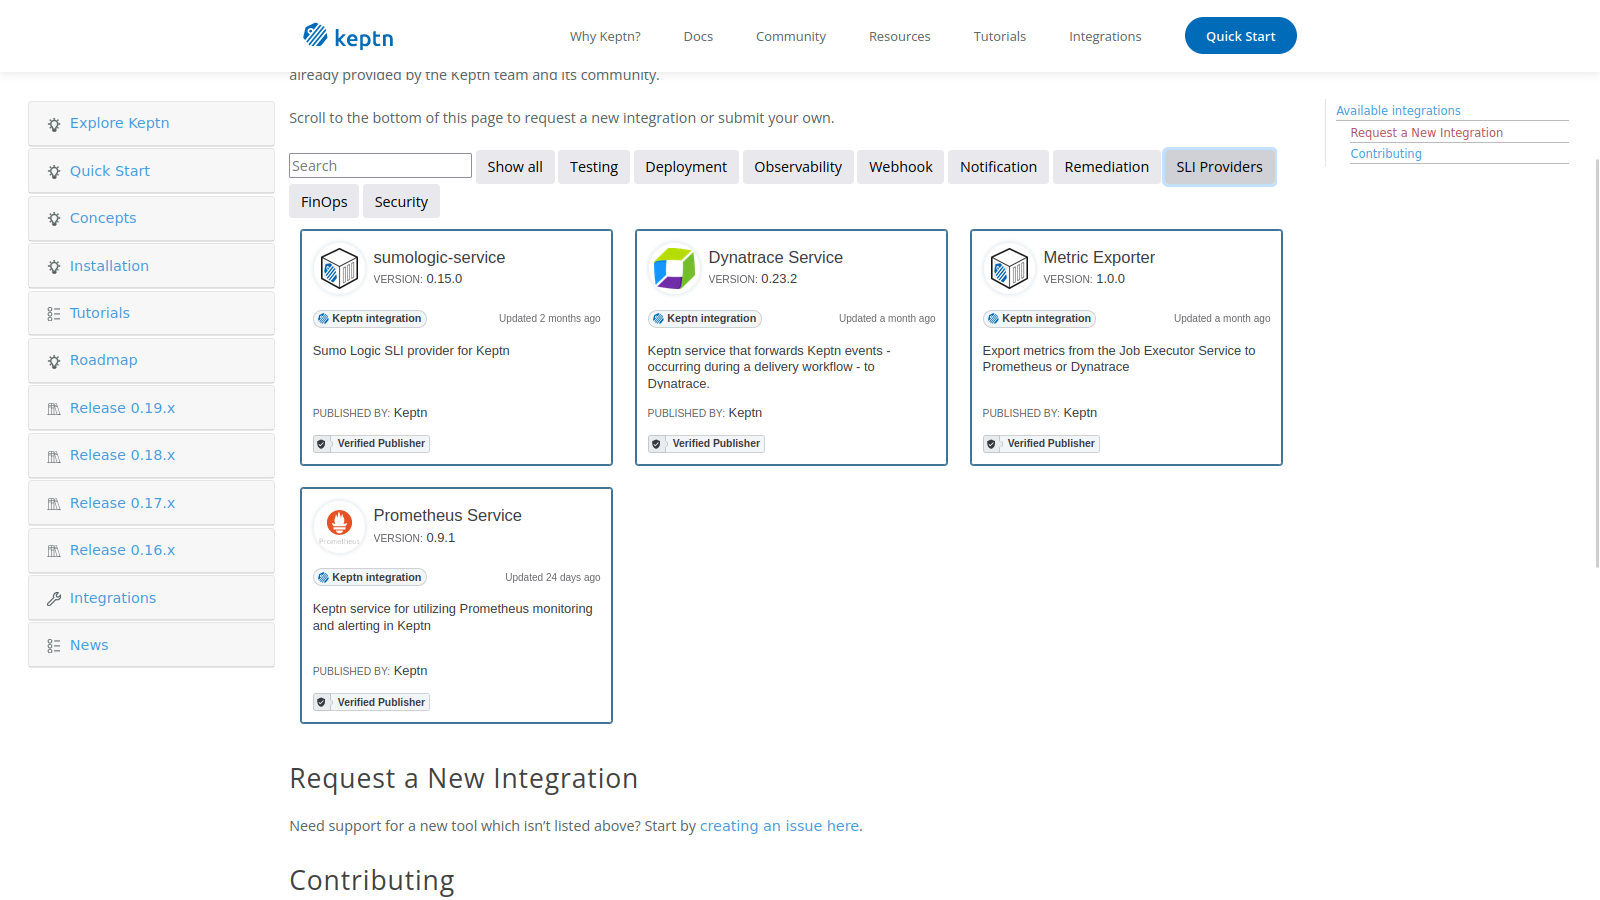Image resolution: width=1600 pixels, height=900 pixels.
Task: Click the Keptn integration badge on Dynatrace Service card
Action: (705, 319)
